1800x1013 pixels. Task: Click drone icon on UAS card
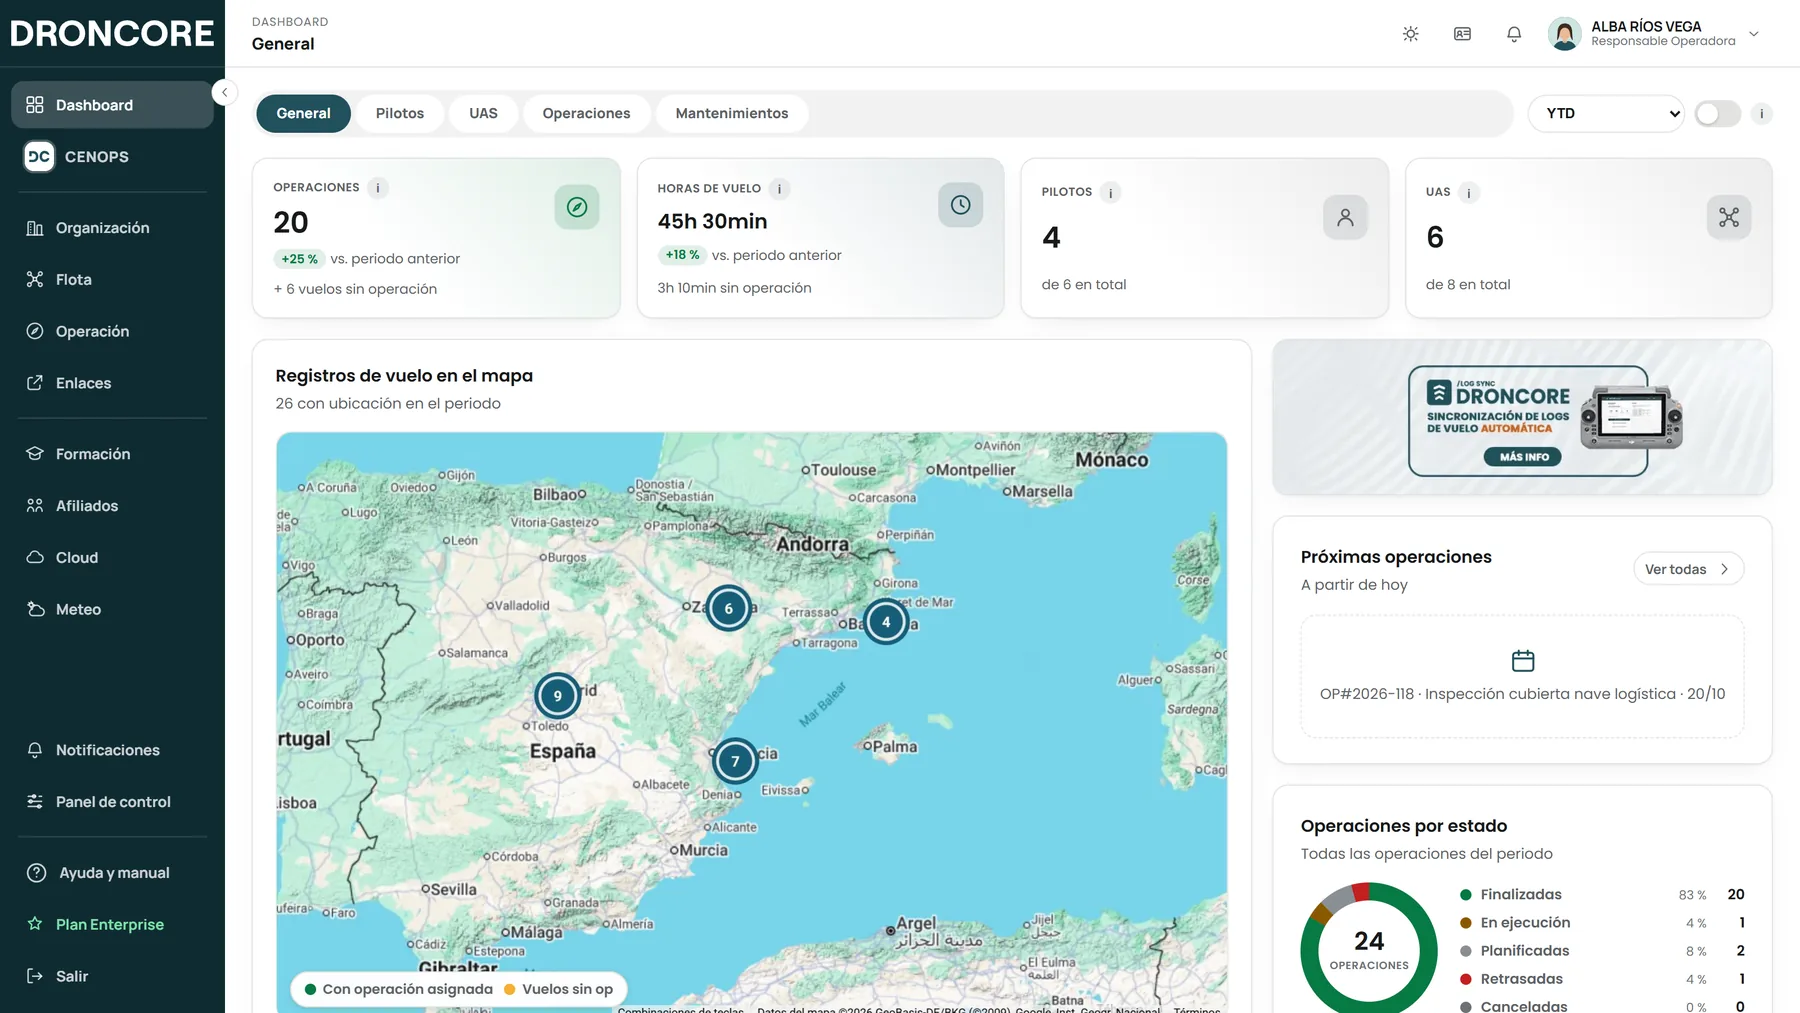coord(1729,217)
